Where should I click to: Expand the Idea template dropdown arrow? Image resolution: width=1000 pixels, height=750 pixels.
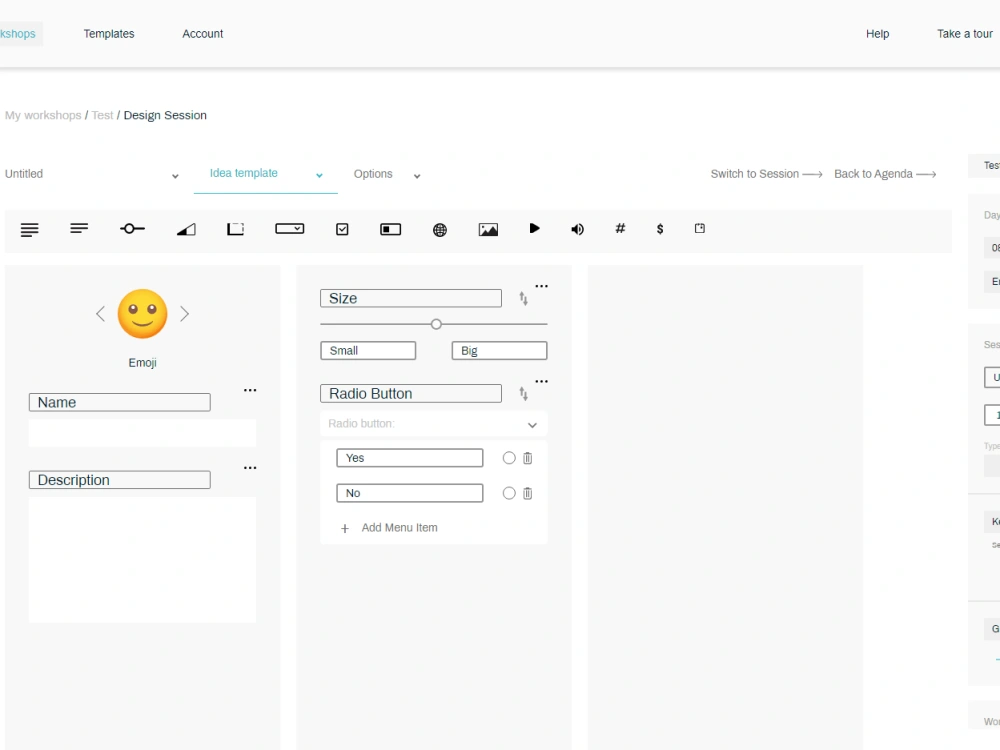(x=319, y=175)
